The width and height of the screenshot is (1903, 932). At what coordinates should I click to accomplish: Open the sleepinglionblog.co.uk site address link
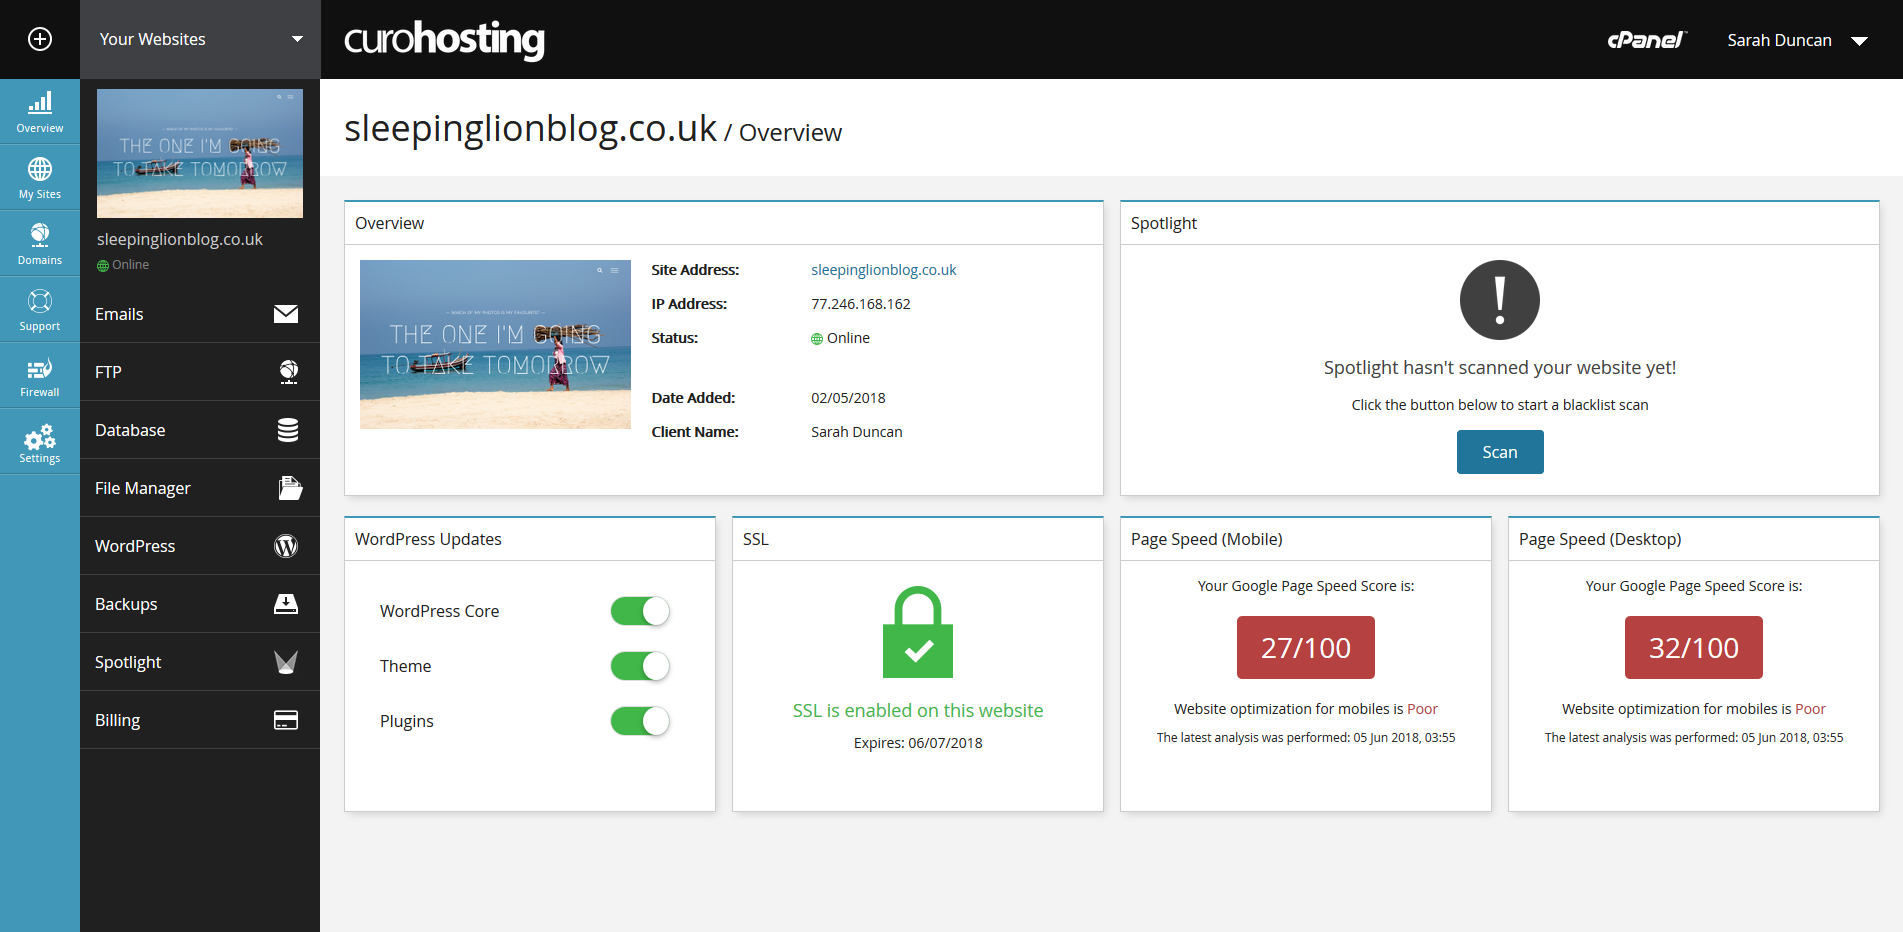point(883,270)
